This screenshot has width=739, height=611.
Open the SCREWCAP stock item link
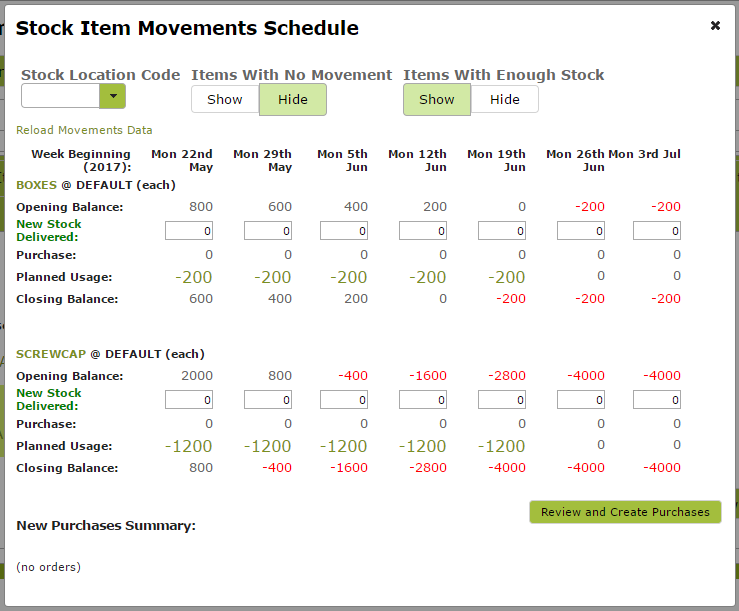coord(51,354)
